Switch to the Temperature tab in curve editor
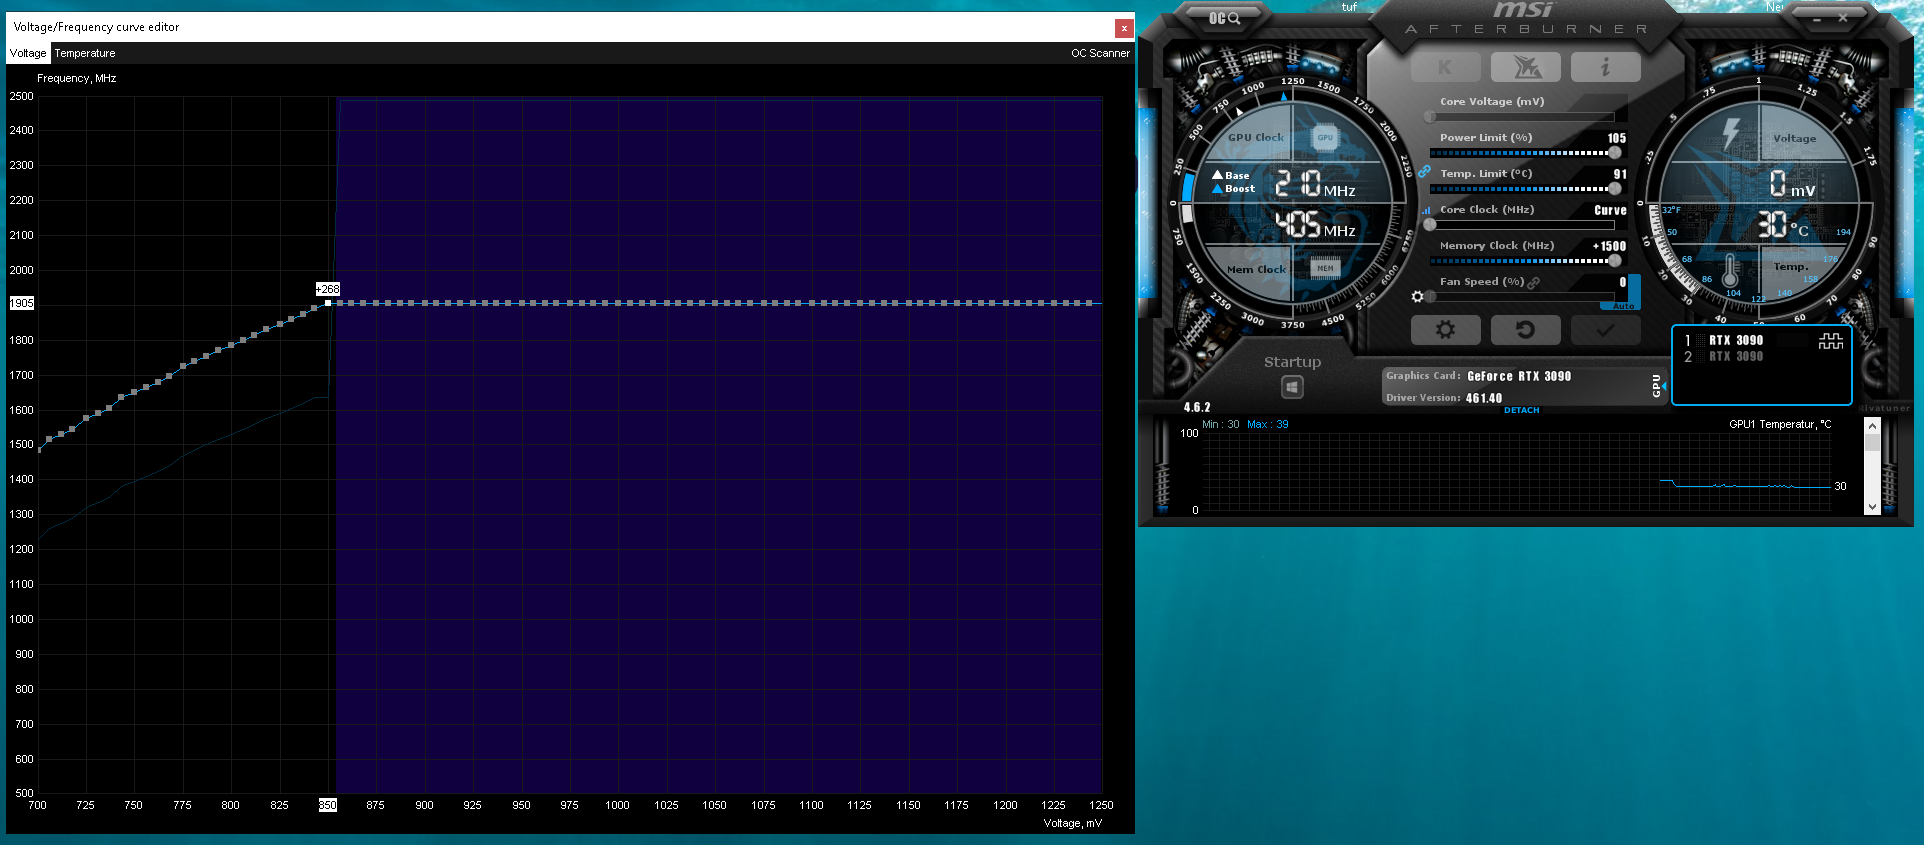The image size is (1924, 845). (85, 53)
